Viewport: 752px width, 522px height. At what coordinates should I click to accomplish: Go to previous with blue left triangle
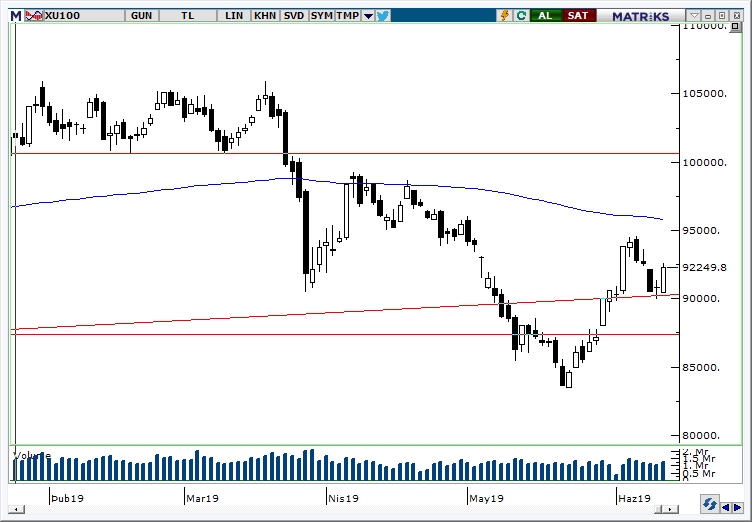click(x=727, y=507)
